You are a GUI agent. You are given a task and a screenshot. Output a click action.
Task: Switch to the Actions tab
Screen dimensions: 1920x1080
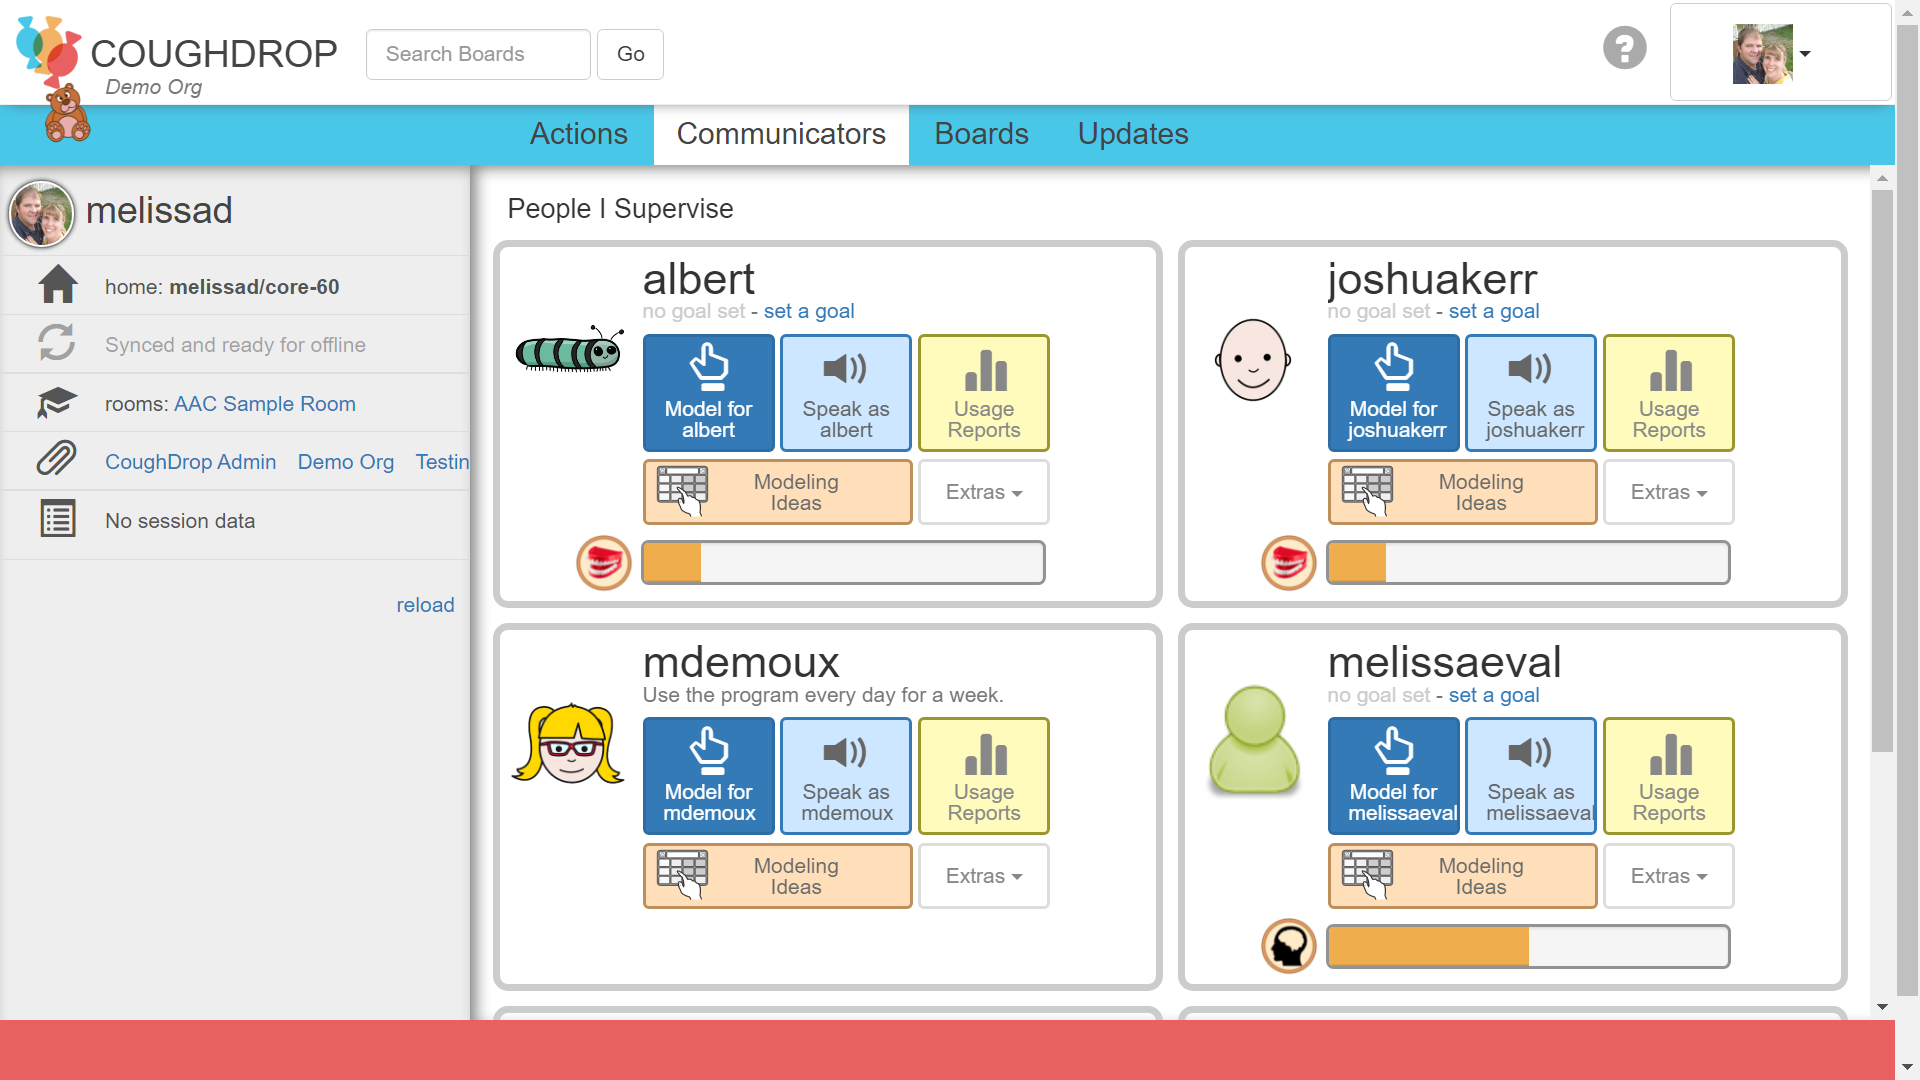579,134
